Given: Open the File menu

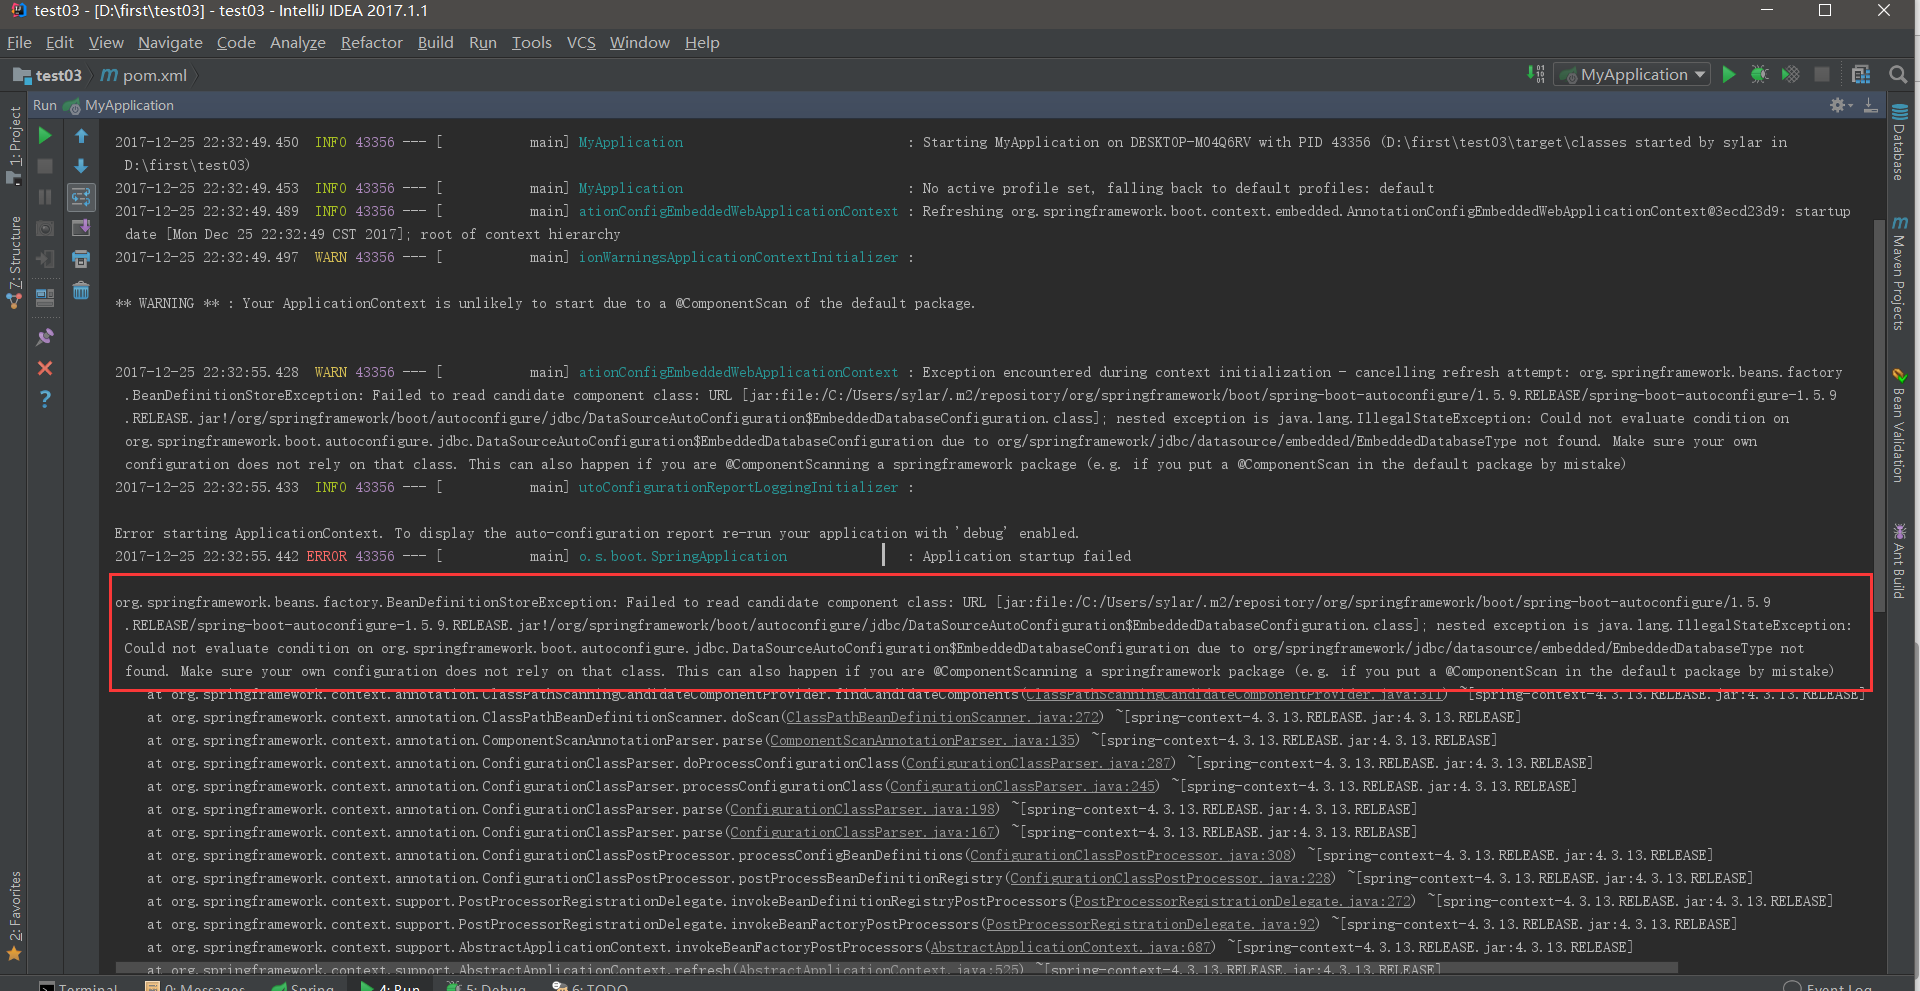Looking at the screenshot, I should [19, 42].
